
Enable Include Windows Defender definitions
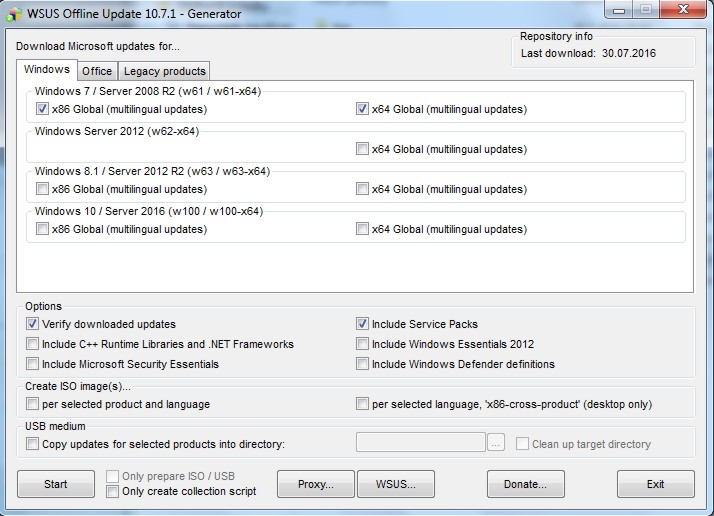point(362,364)
